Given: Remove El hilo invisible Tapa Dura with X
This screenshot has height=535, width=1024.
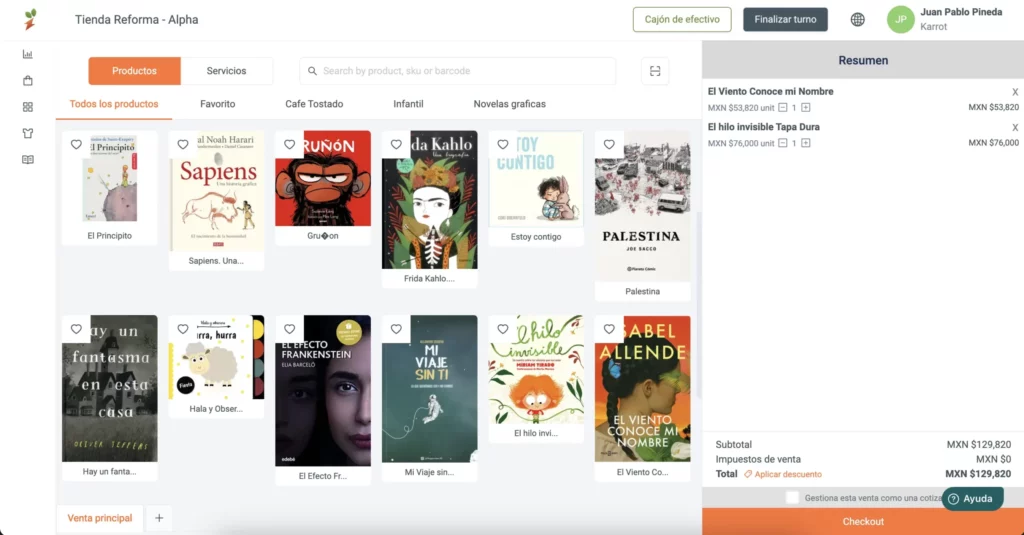Looking at the screenshot, I should 1015,127.
